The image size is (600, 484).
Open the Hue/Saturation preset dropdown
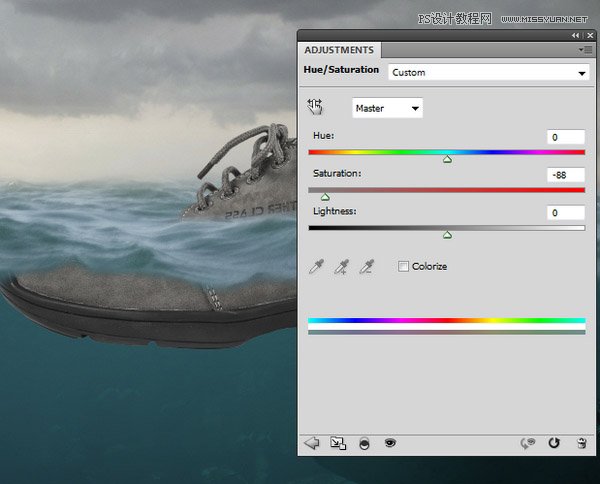488,73
